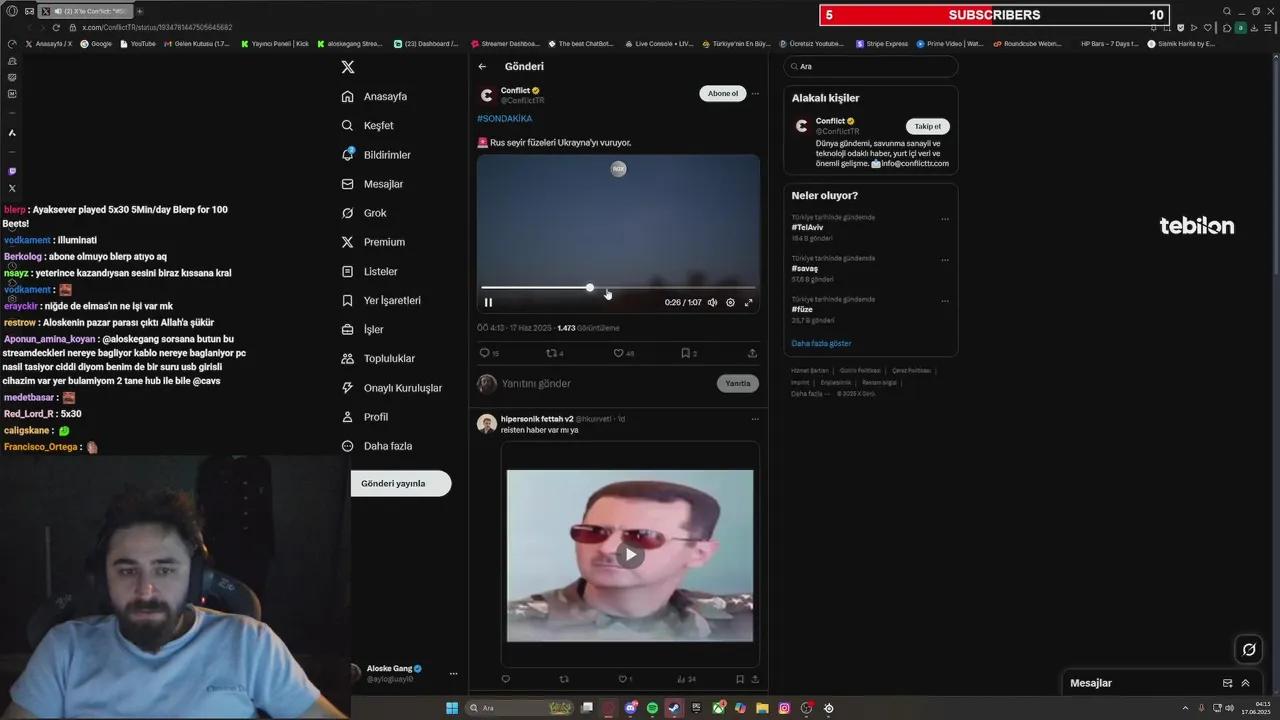The image size is (1280, 720).
Task: Bookmark the Conflict post
Action: coord(688,353)
